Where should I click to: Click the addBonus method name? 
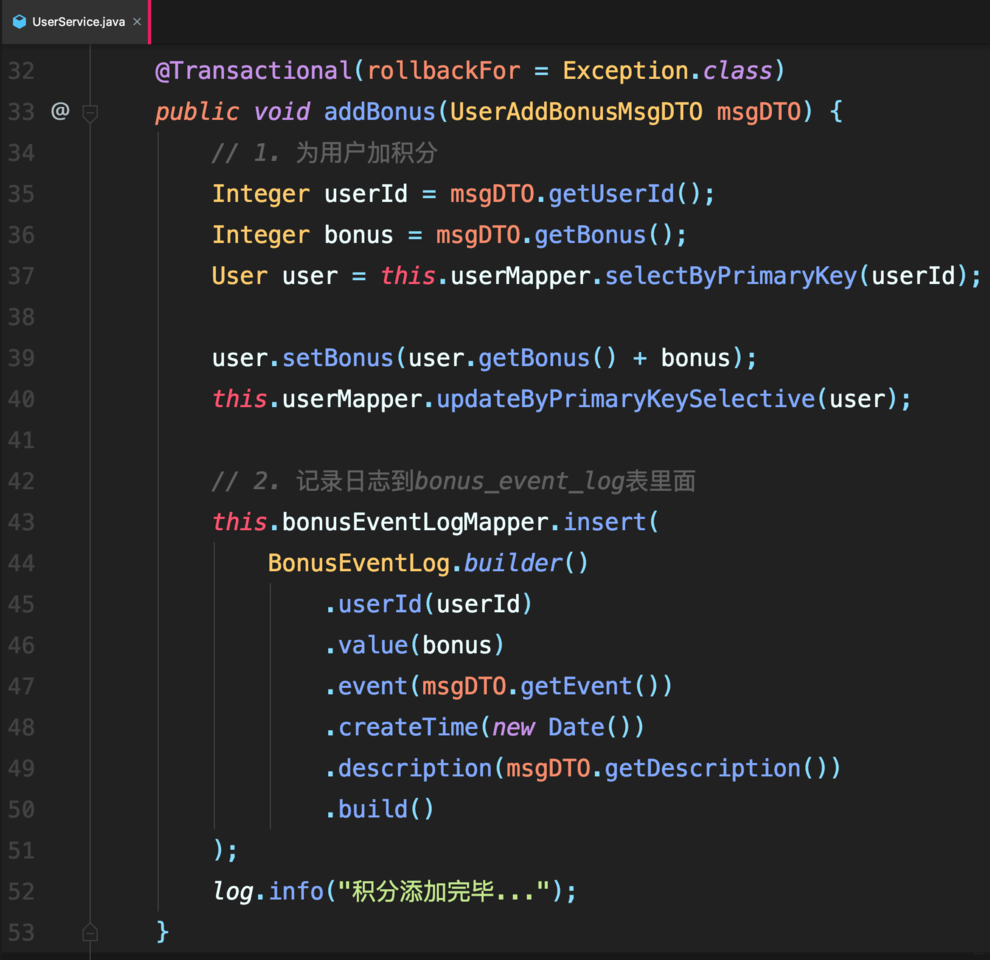(x=380, y=112)
